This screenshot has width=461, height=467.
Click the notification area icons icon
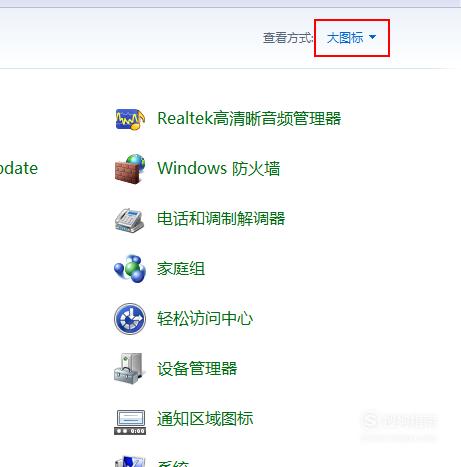130,422
